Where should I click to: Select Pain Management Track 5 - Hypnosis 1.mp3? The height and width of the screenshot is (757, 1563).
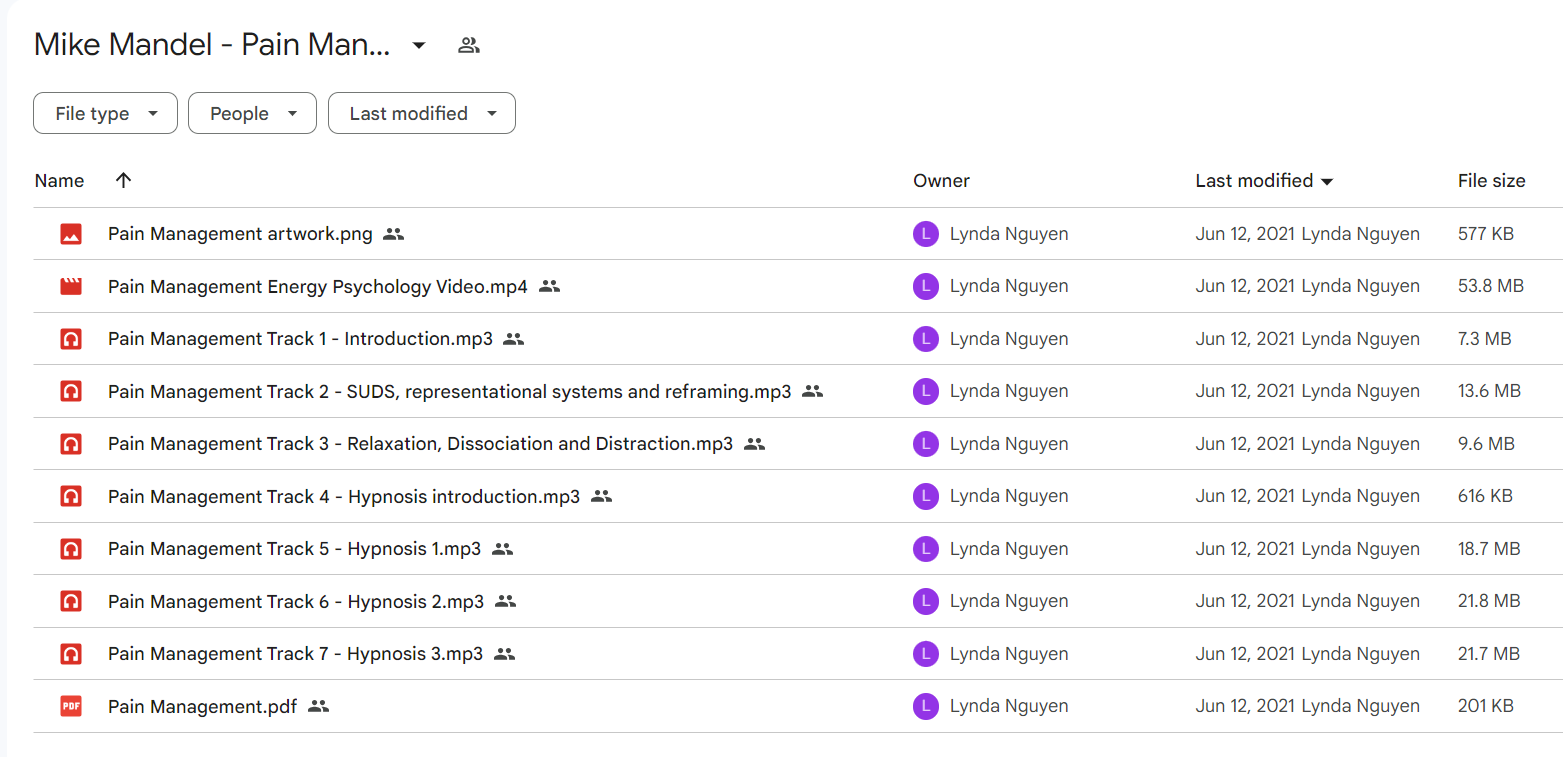tap(294, 549)
